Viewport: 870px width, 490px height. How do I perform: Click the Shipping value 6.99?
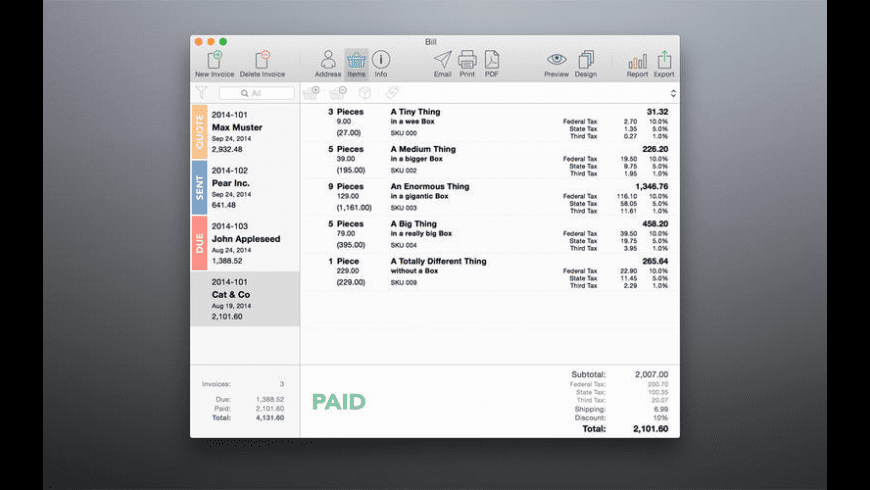(661, 409)
